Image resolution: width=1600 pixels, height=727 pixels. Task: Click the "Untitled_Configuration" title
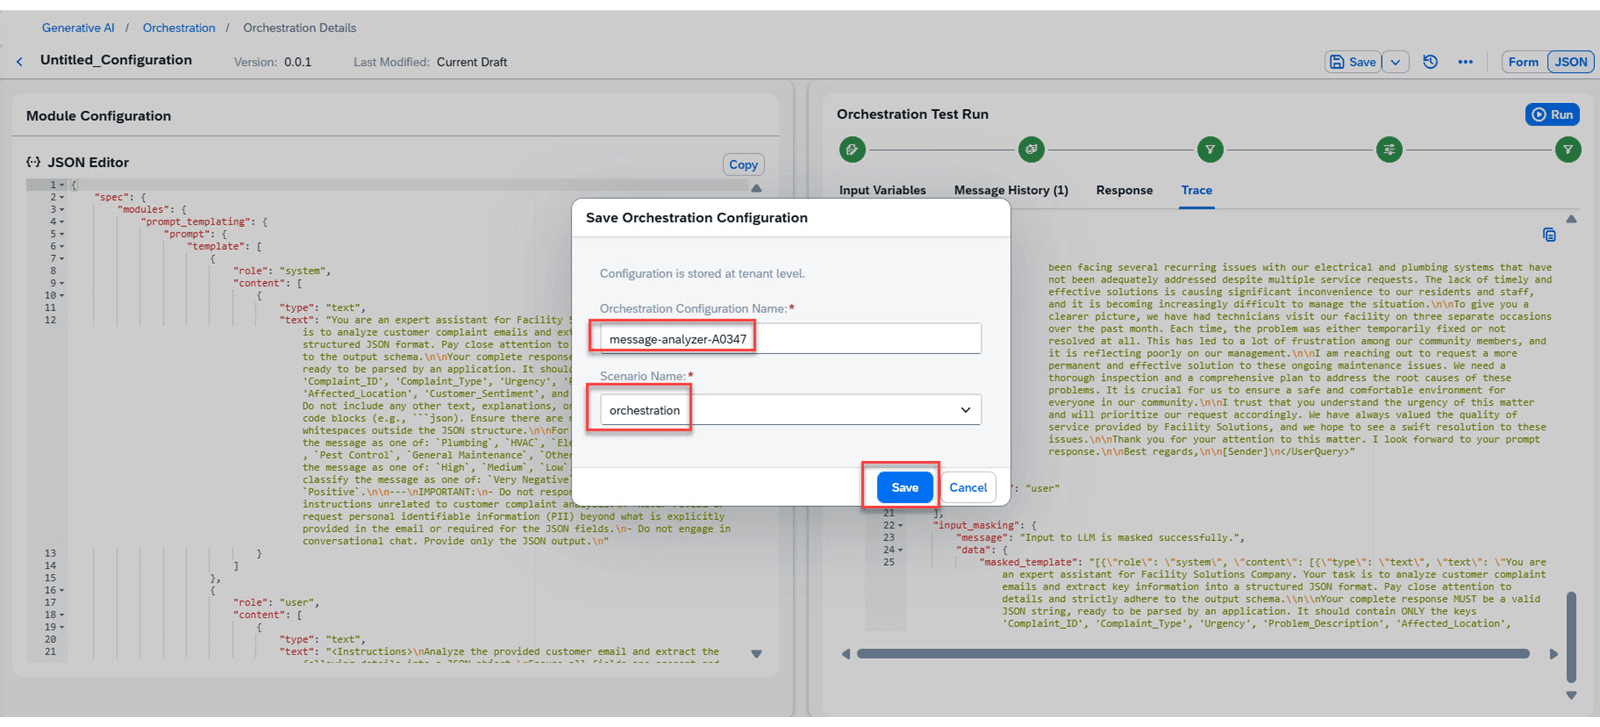click(x=116, y=60)
